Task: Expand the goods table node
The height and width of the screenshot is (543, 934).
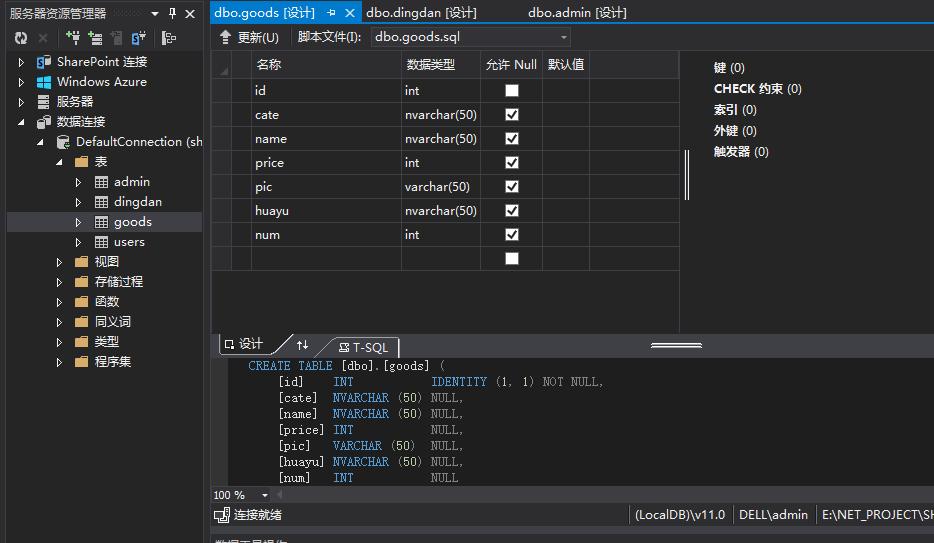Action: click(79, 222)
